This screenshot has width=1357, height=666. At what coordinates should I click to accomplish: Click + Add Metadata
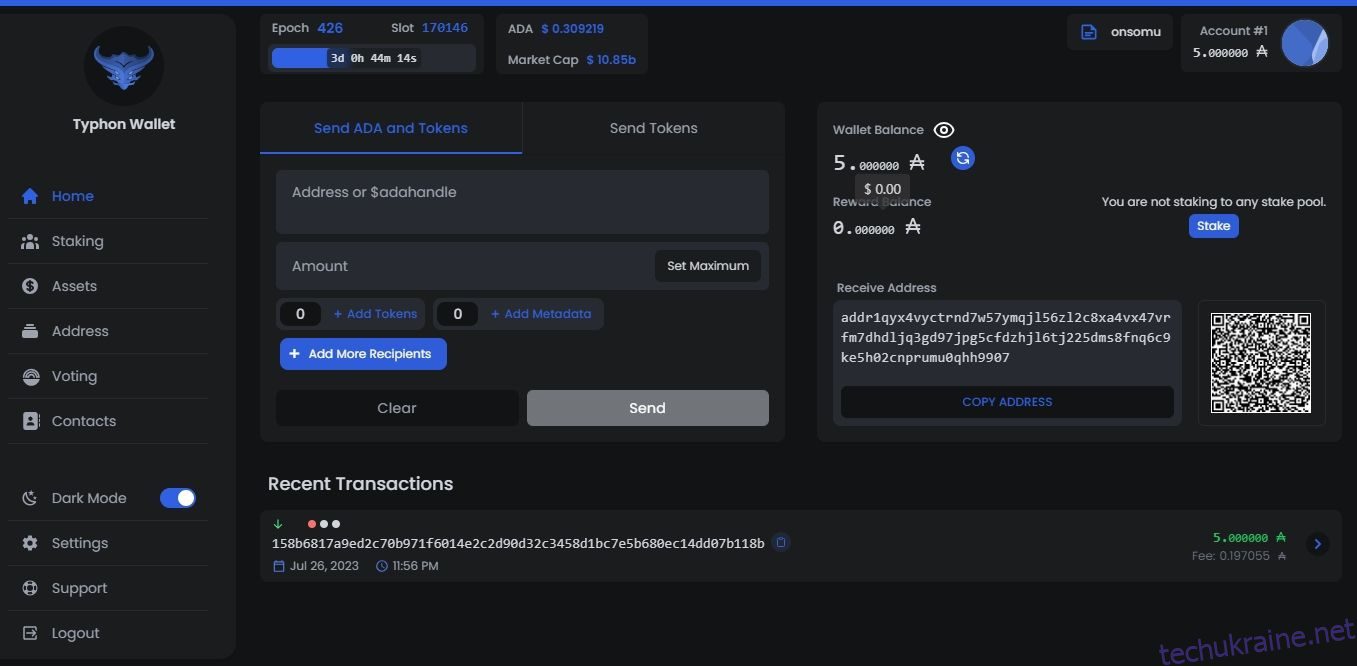click(541, 314)
